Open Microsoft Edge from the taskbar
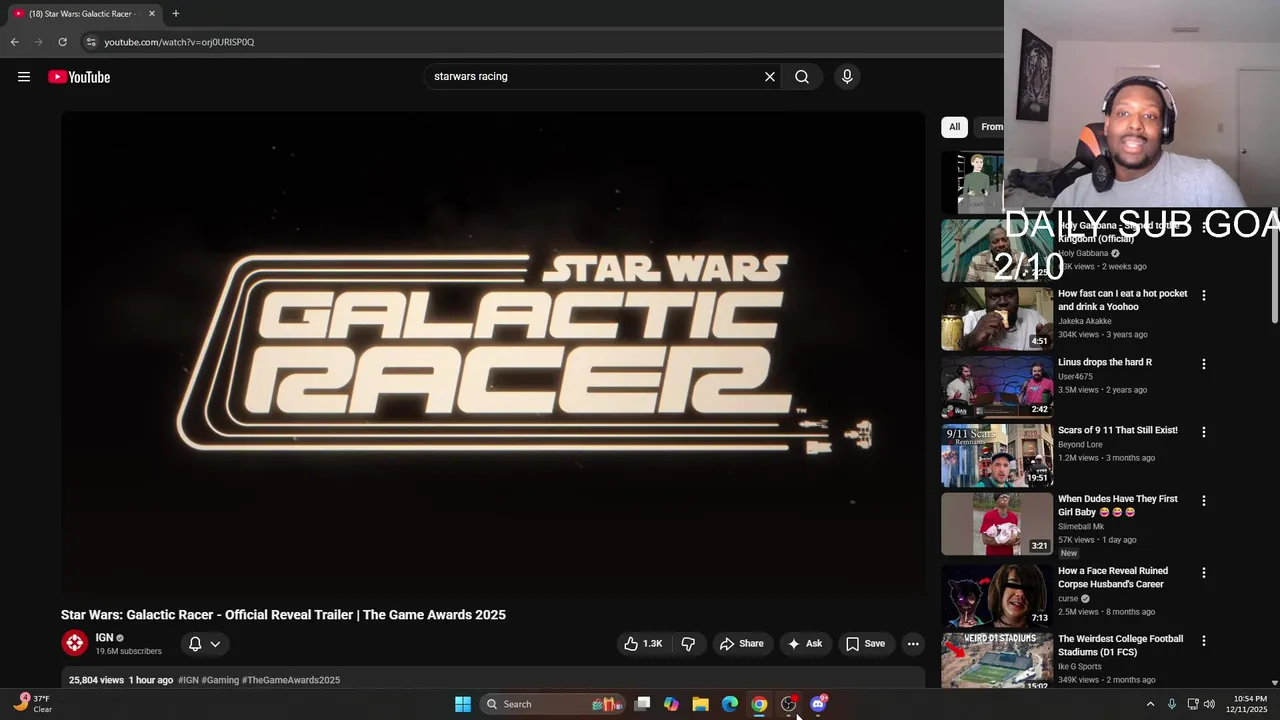 (x=730, y=704)
